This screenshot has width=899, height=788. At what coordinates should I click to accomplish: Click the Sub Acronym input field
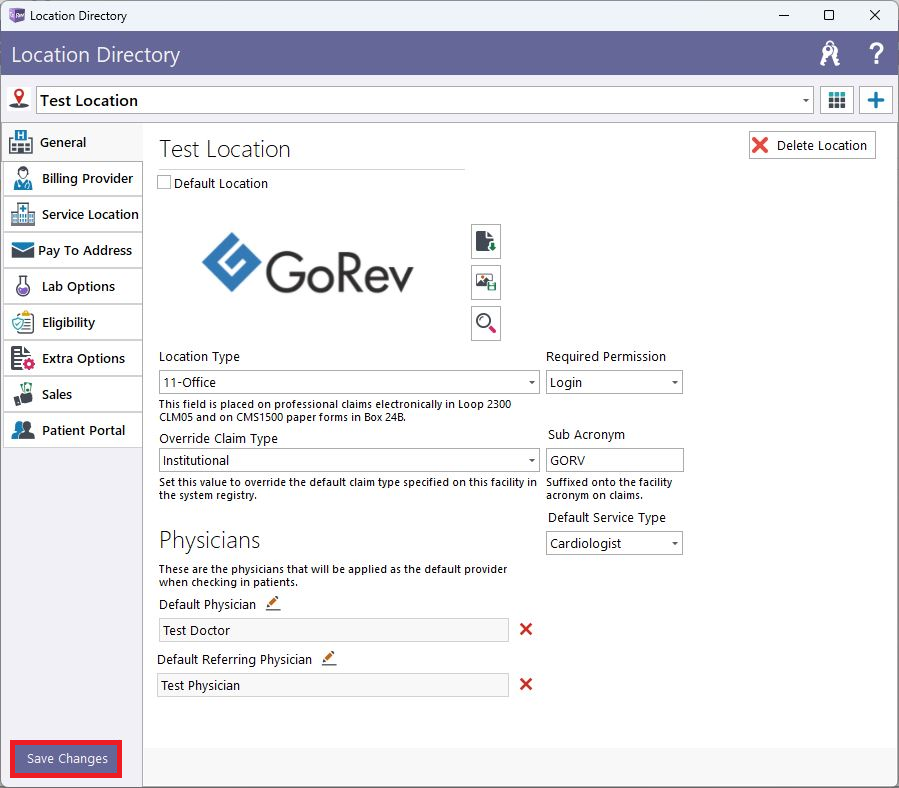pos(614,460)
